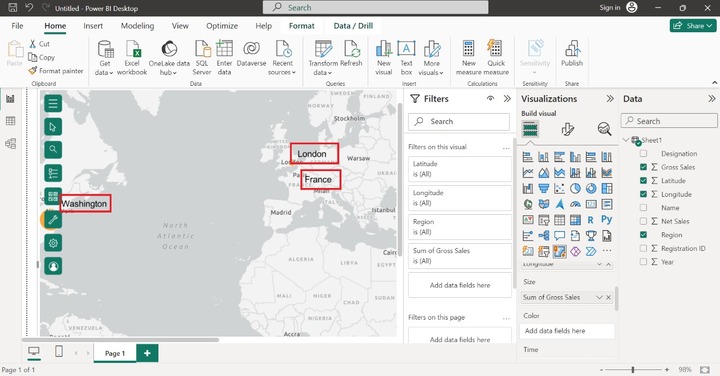The height and width of the screenshot is (376, 720).
Task: Uncheck the Latitude field
Action: [643, 180]
